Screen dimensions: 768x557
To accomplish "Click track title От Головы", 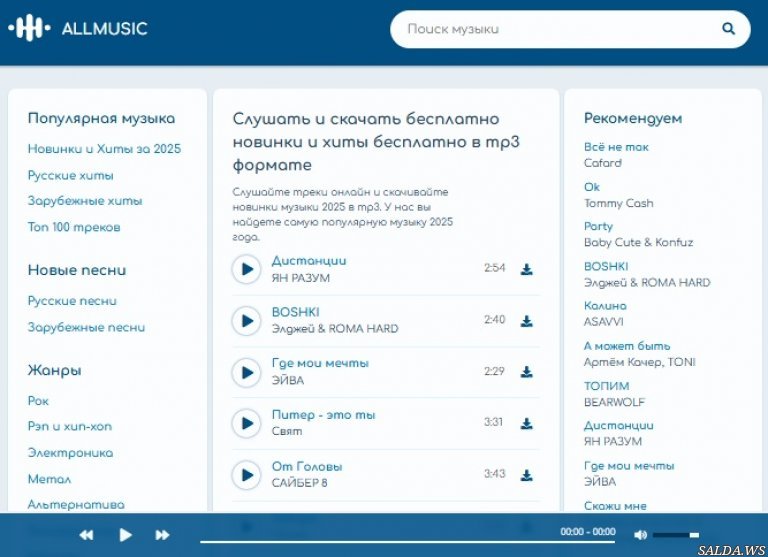I will tap(307, 466).
